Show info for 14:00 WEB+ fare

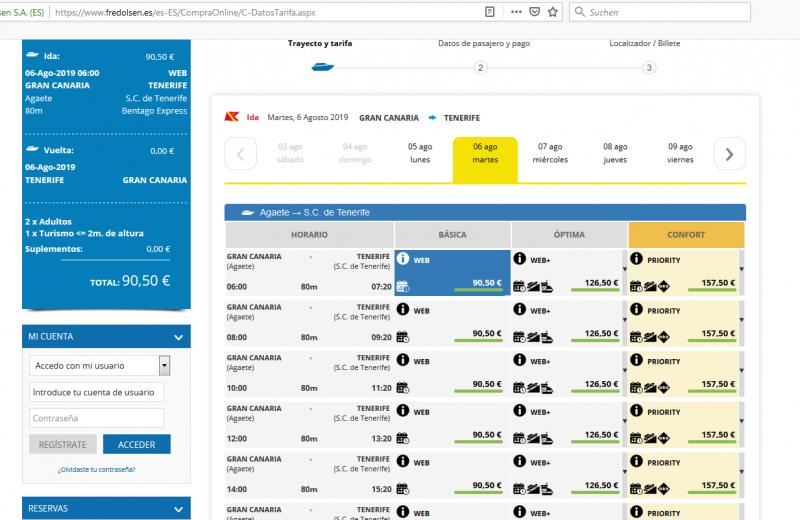point(519,461)
